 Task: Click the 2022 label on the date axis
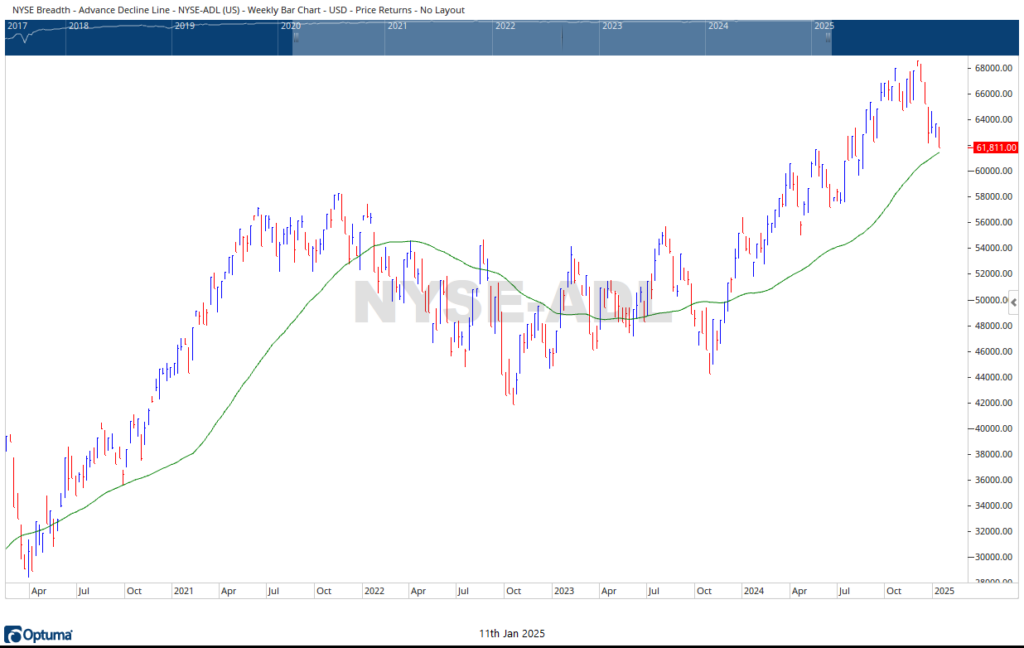click(x=375, y=591)
